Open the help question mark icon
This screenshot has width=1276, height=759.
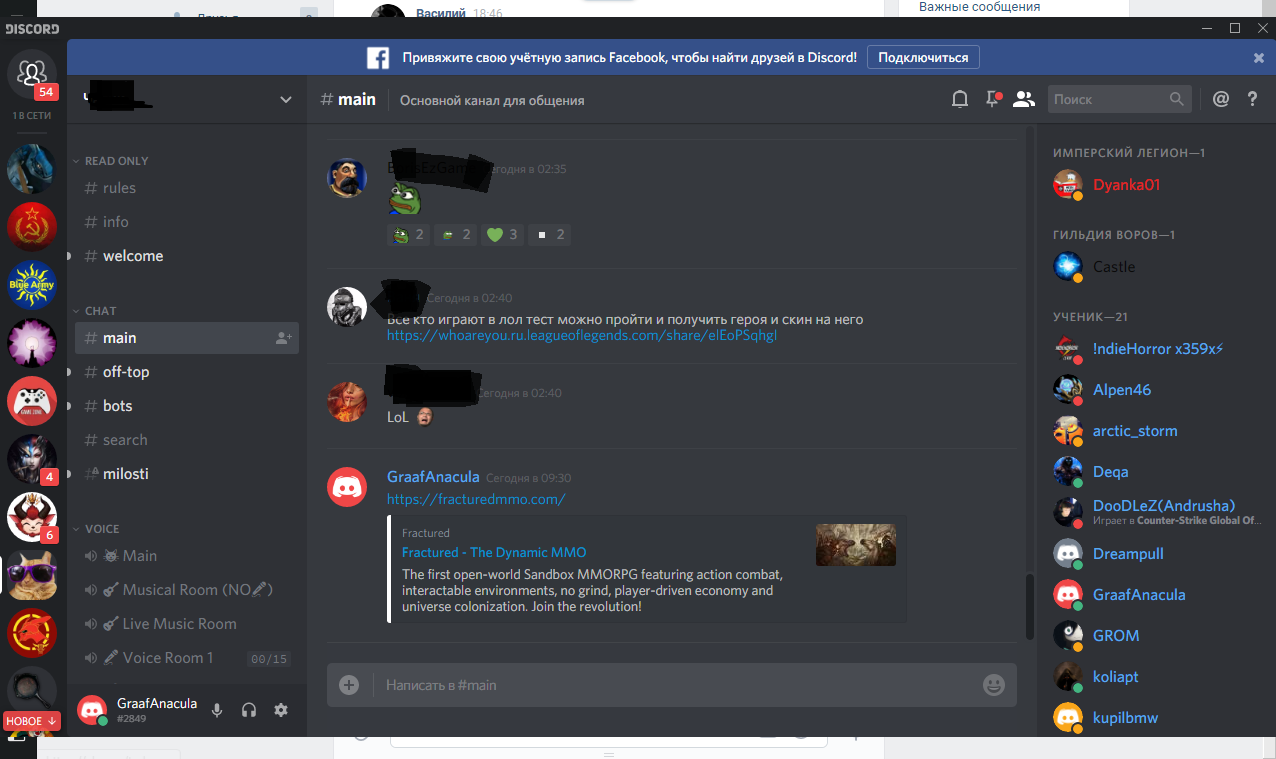click(1252, 99)
